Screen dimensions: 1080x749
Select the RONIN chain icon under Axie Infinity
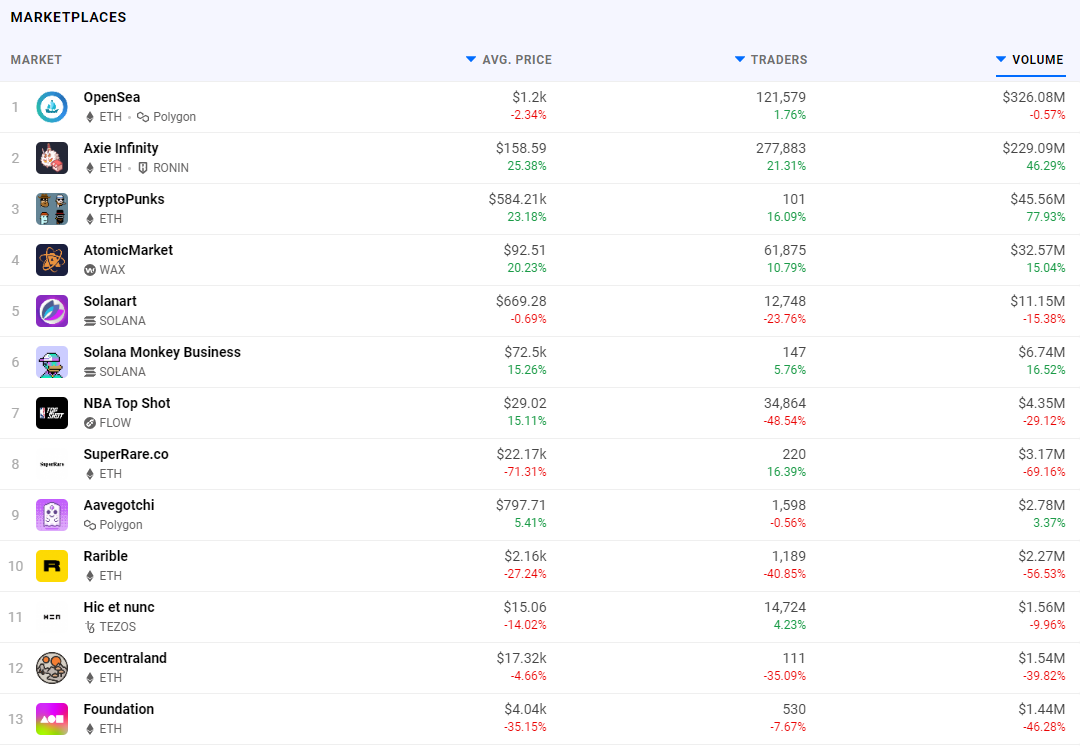pyautogui.click(x=143, y=168)
